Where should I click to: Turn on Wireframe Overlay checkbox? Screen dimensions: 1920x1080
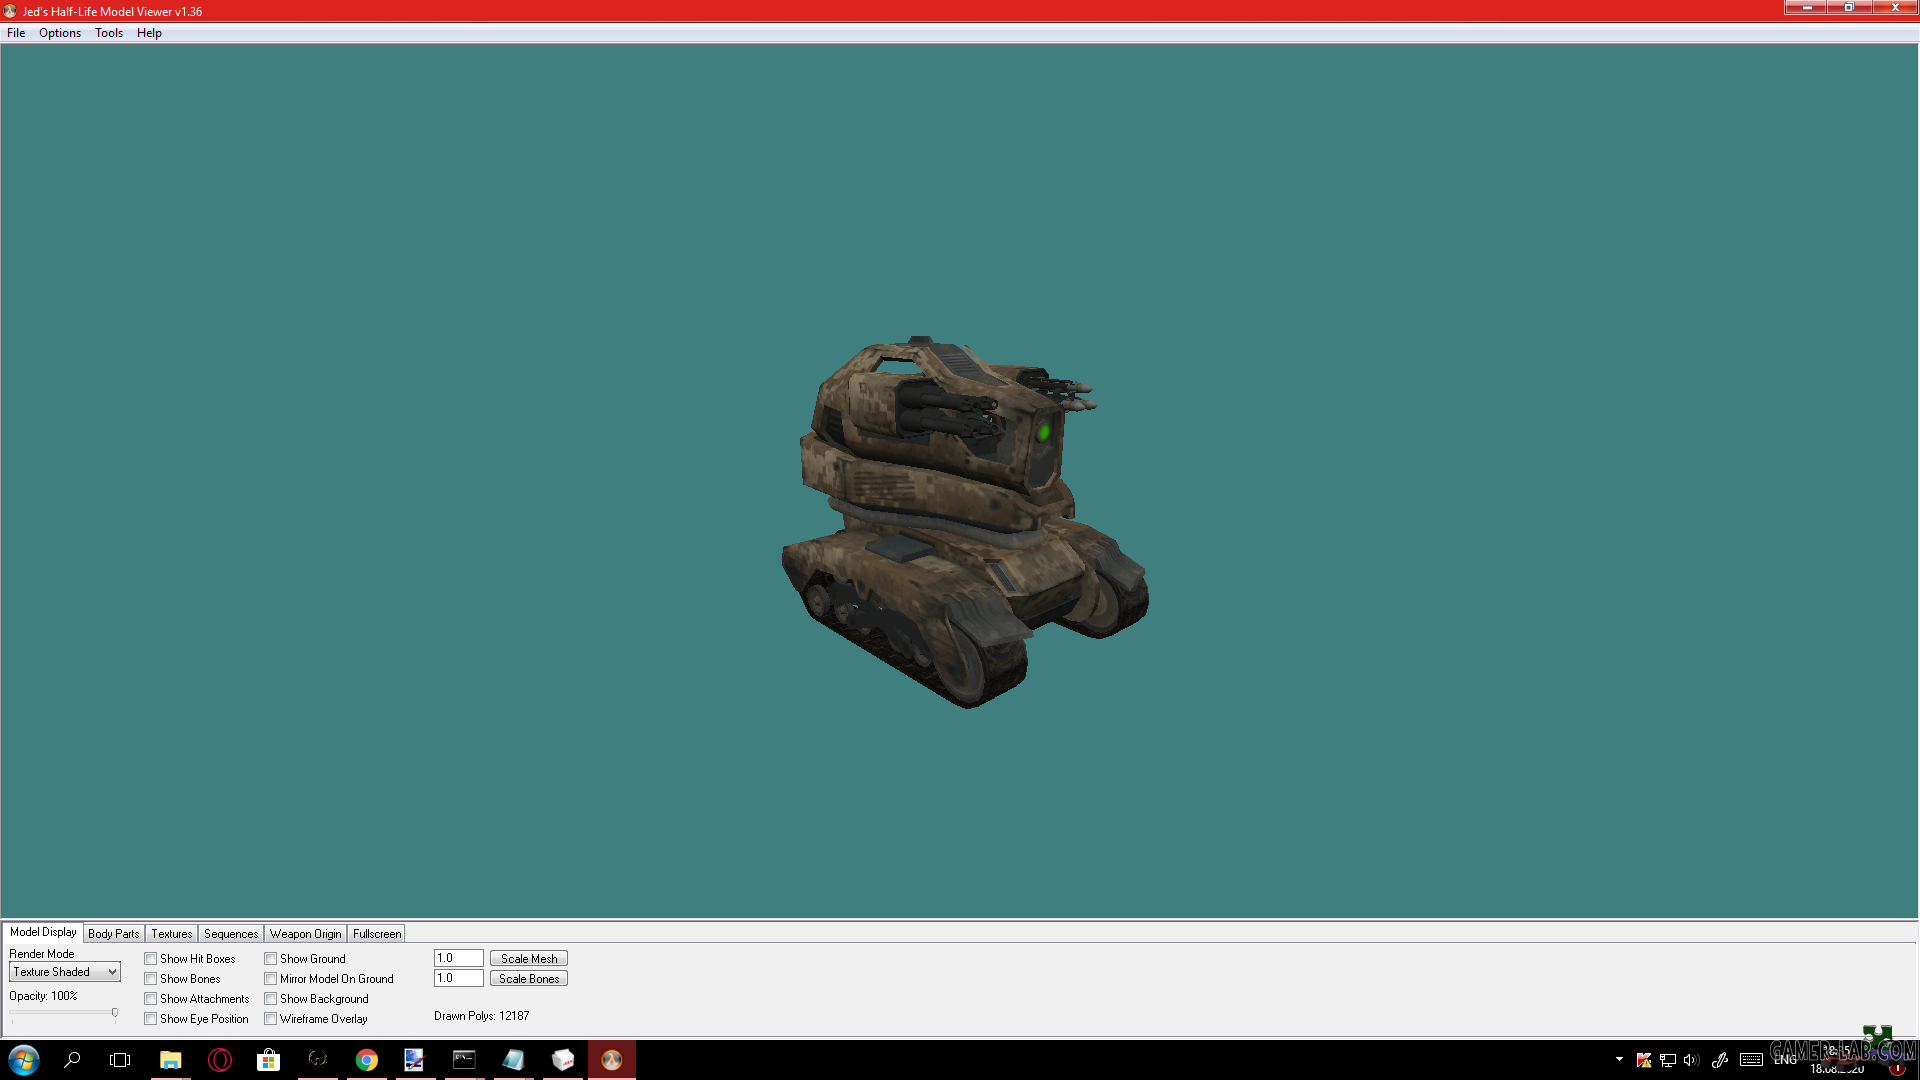coord(271,1019)
